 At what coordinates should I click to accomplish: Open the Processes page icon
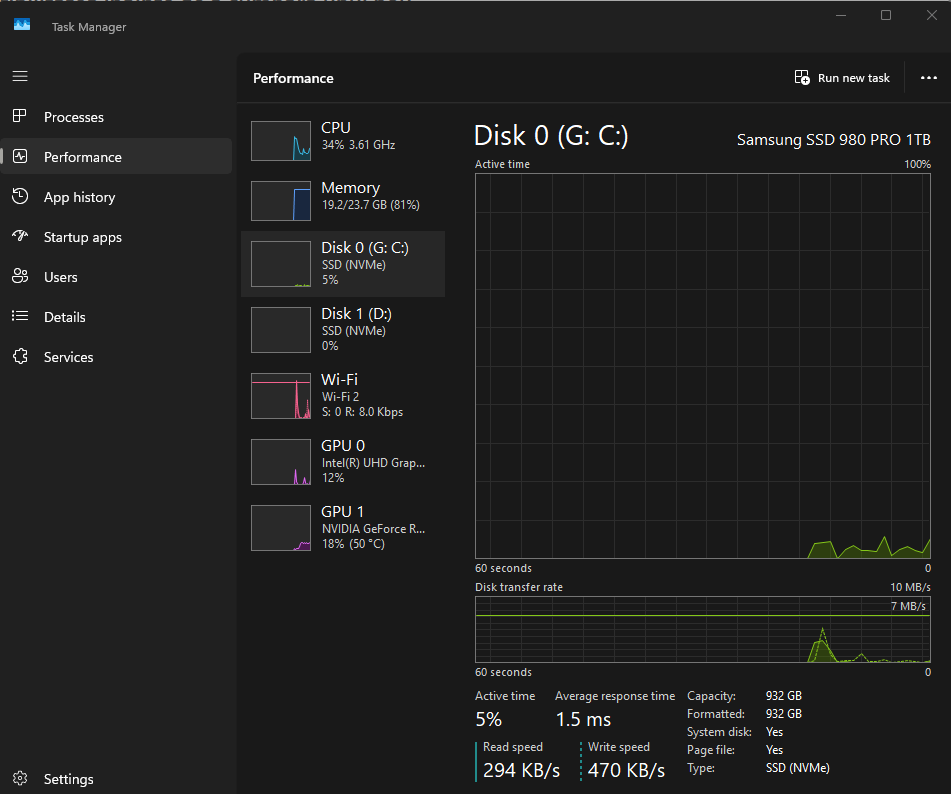click(20, 117)
